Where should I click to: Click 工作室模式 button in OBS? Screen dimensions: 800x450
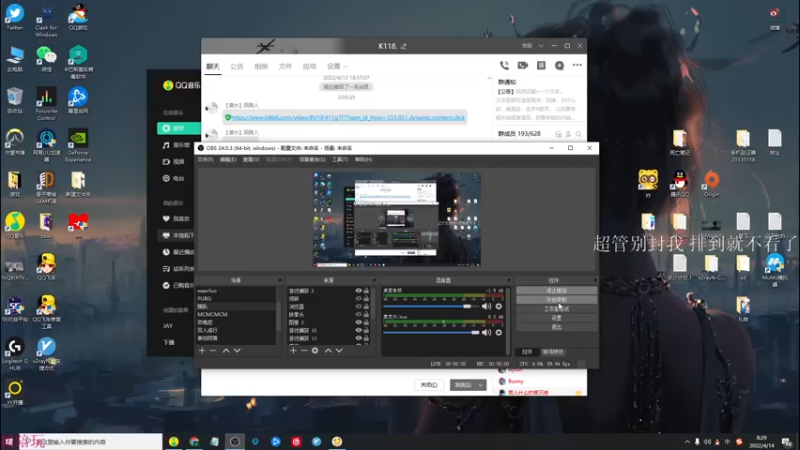click(x=556, y=309)
